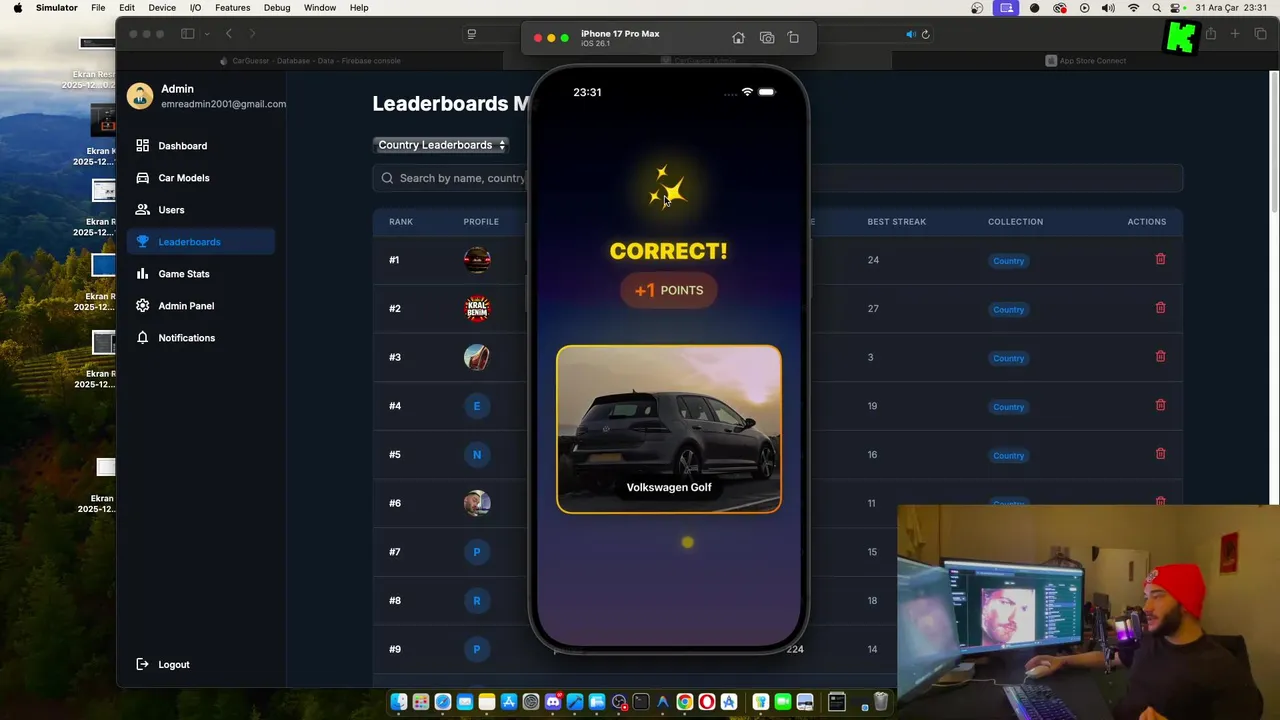
Task: Click the Volkswagen Golf car image
Action: tap(669, 429)
